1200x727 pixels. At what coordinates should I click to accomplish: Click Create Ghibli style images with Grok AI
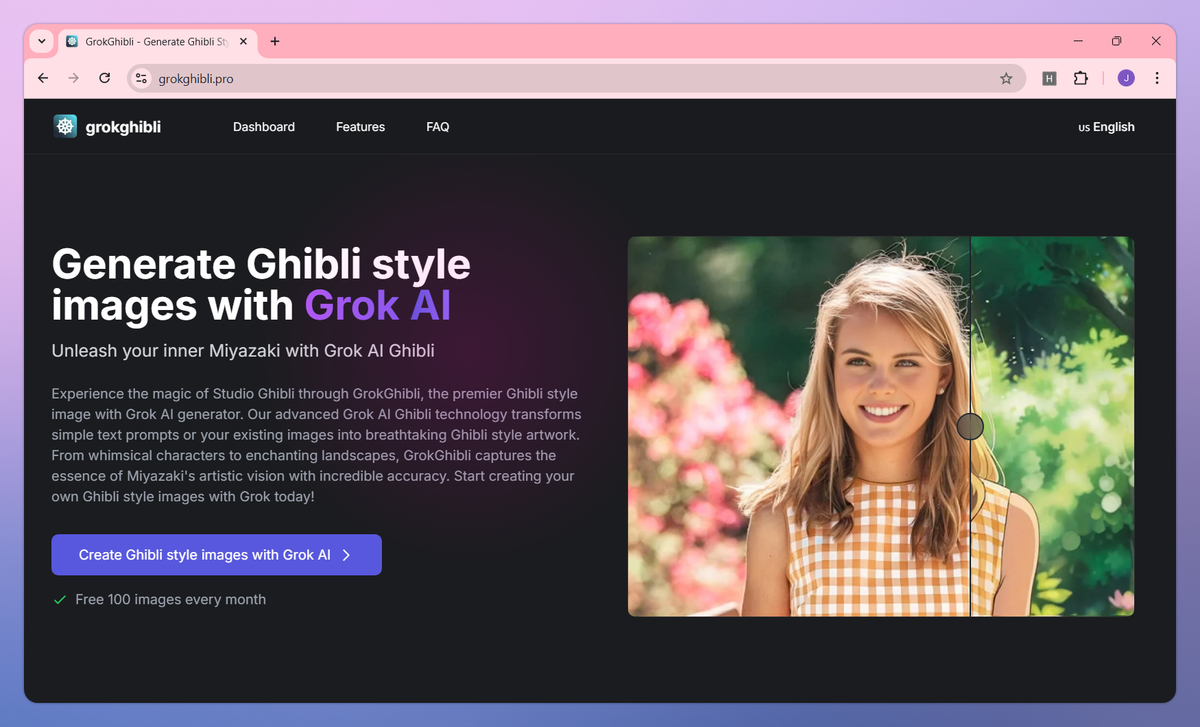click(x=216, y=555)
